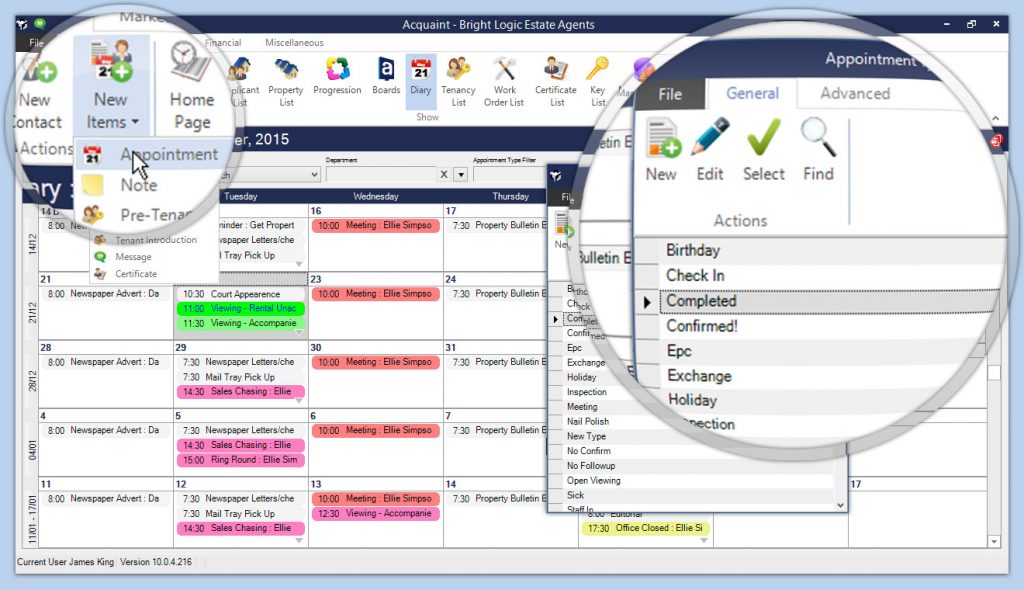Screen dimensions: 1024x590
Task: Click the magnified Edit pencil icon
Action: 710,150
